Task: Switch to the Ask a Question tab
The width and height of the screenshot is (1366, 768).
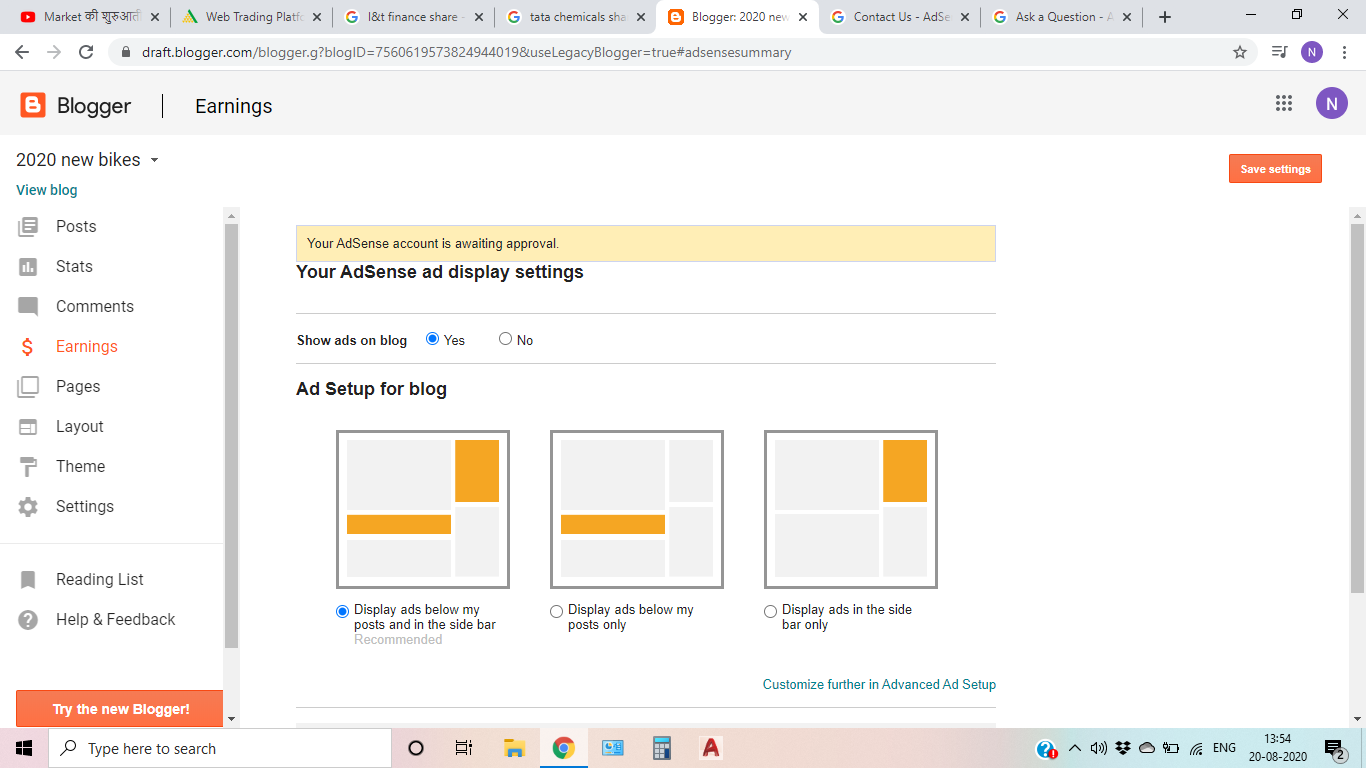Action: [x=1061, y=17]
